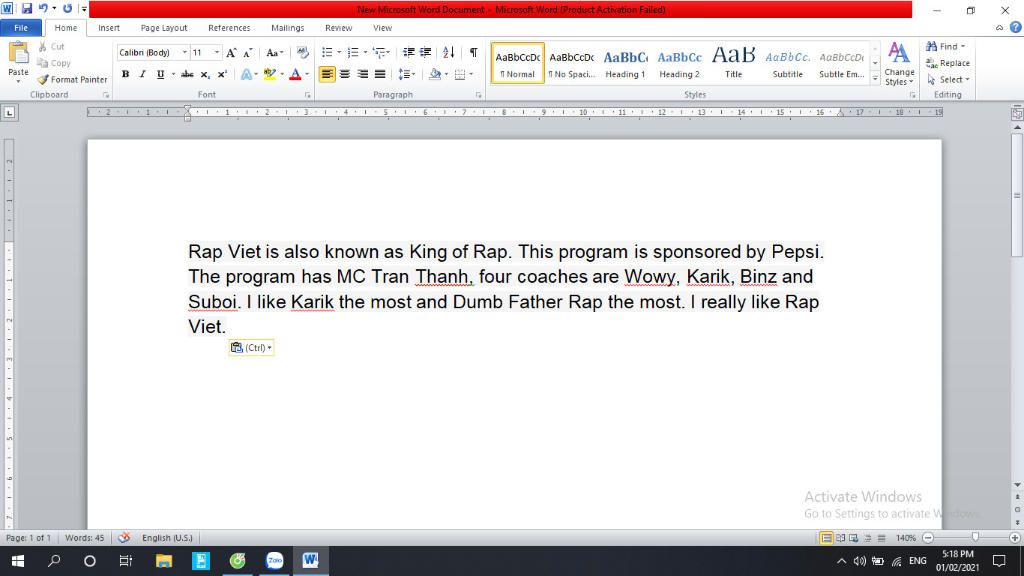This screenshot has width=1024, height=576.
Task: Toggle Underline formatting
Action: 160,74
